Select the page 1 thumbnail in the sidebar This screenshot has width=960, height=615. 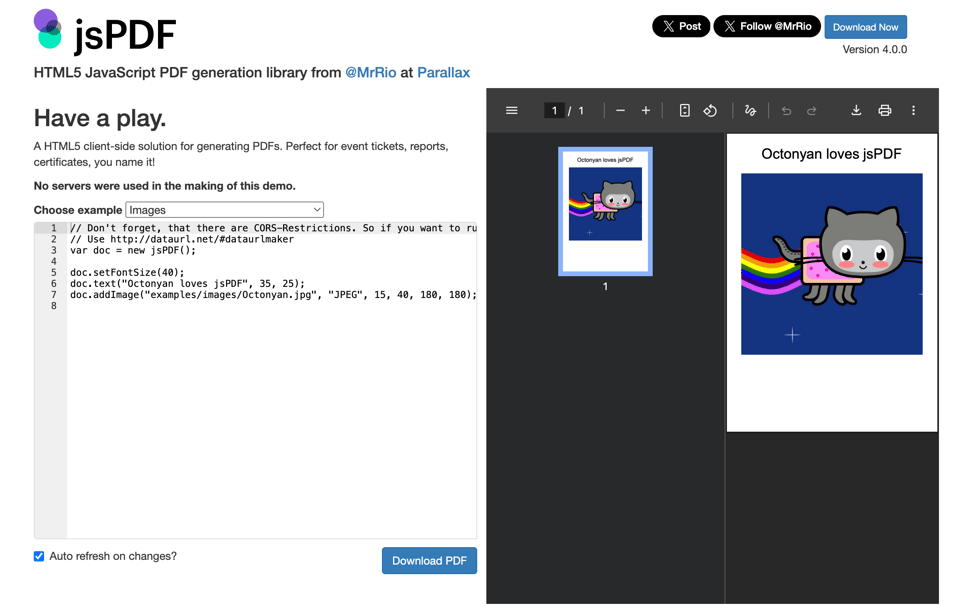[x=604, y=211]
